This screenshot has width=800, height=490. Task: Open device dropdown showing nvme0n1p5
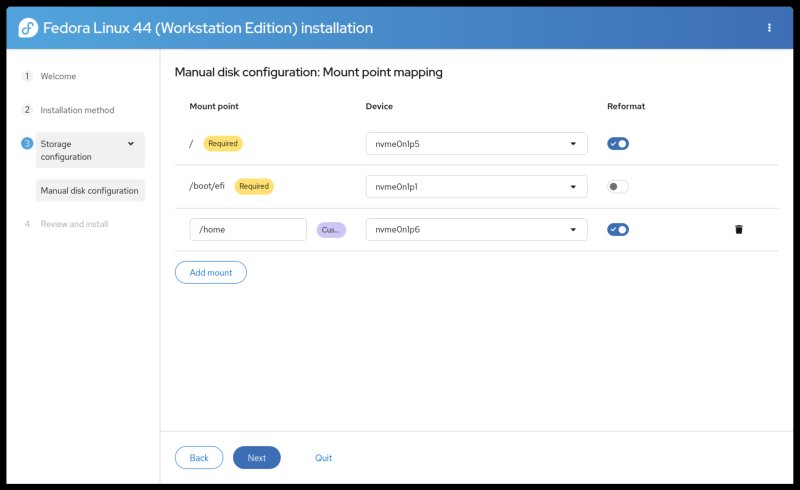477,143
